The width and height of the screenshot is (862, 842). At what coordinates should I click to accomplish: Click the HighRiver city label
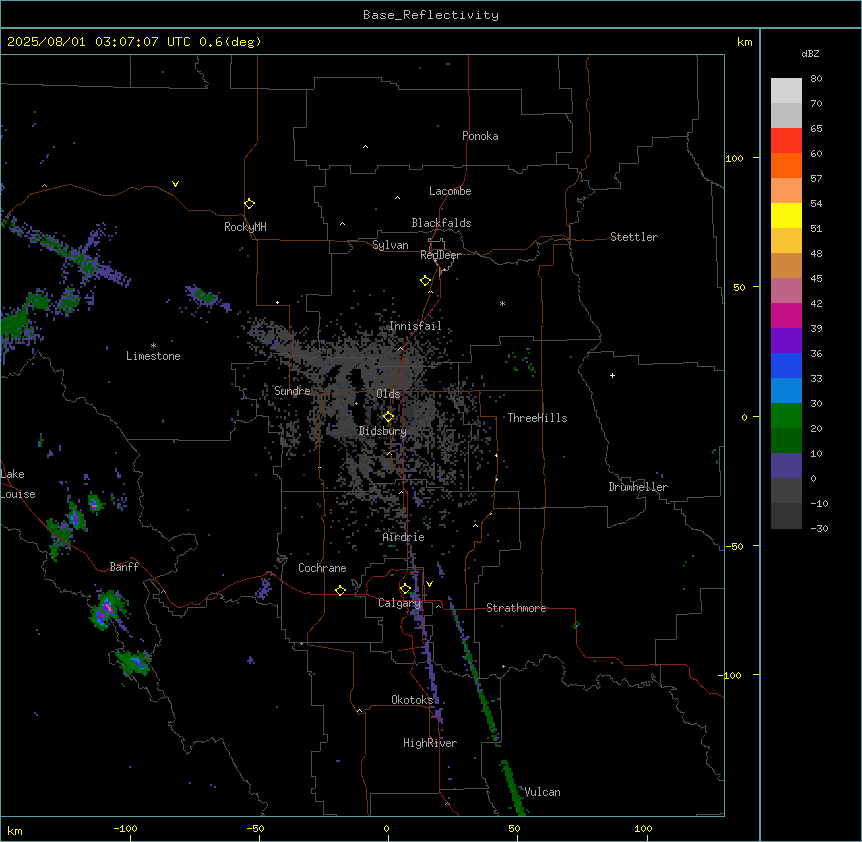click(430, 743)
